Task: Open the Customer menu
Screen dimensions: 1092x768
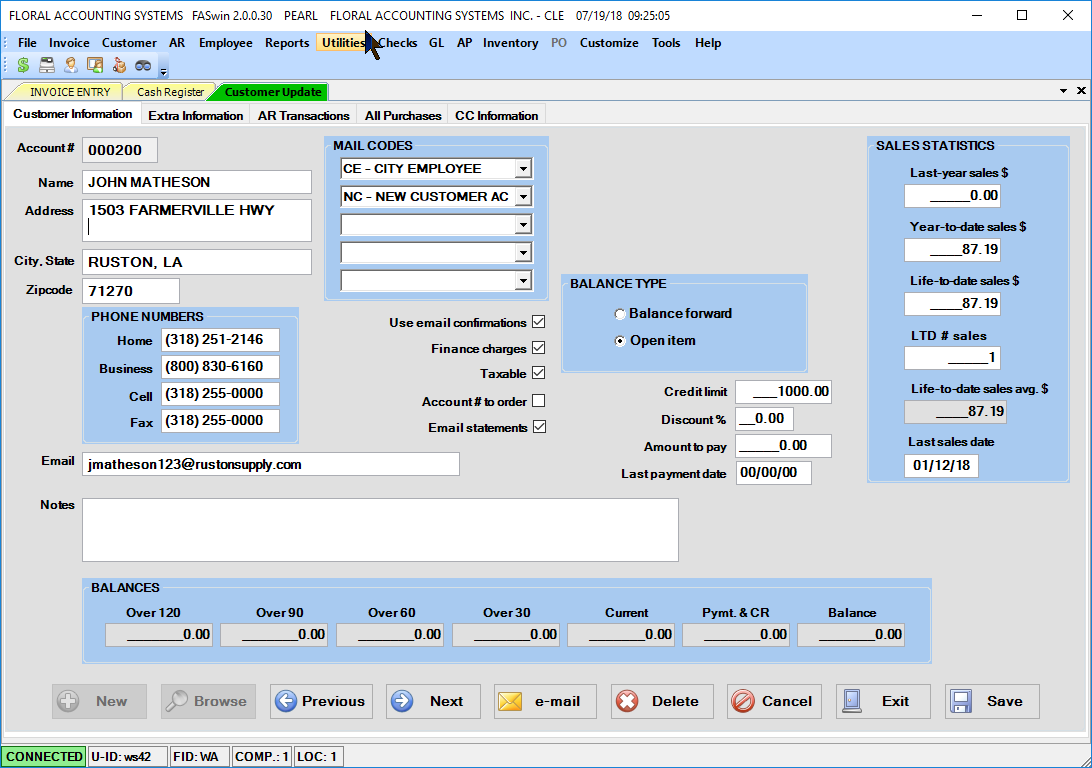Action: [129, 42]
